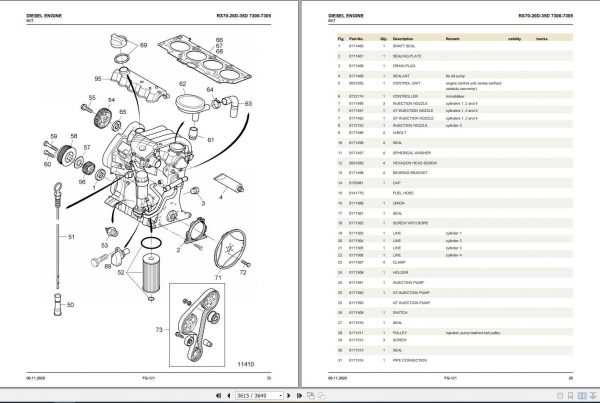Screen dimensions: 600x403
Task: Click callout number 72 in diagram
Action: (x=243, y=272)
